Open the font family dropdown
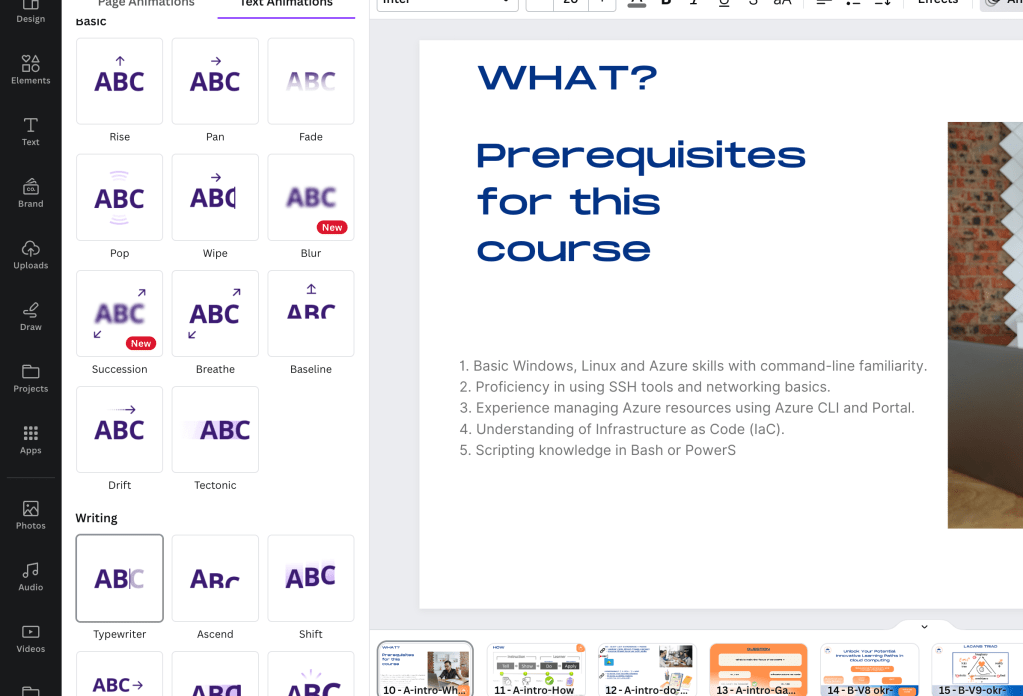Viewport: 1023px width, 696px height. (x=448, y=3)
